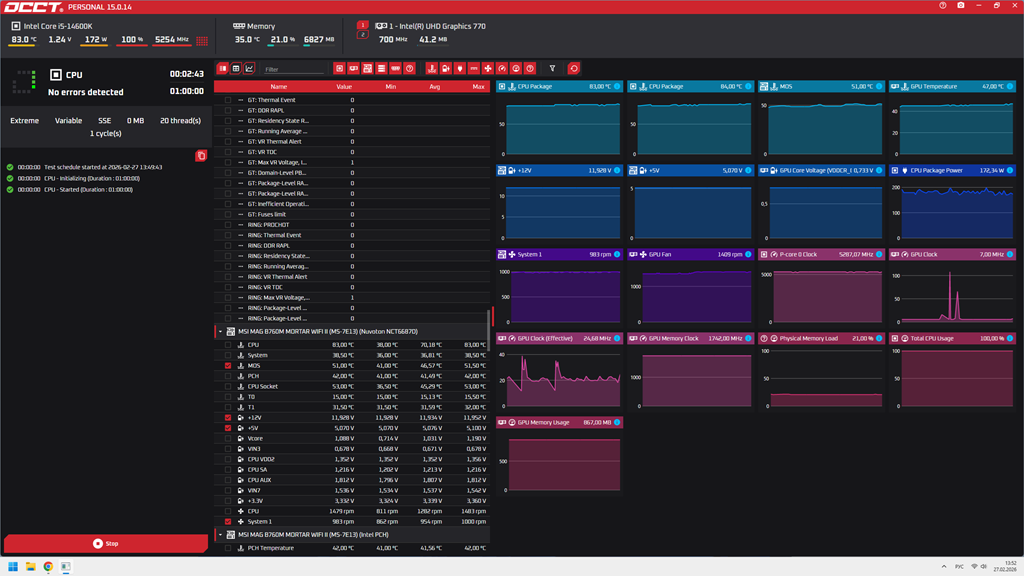Open the CPU core grid icon
Image resolution: width=1024 pixels, height=576 pixels.
202,40
